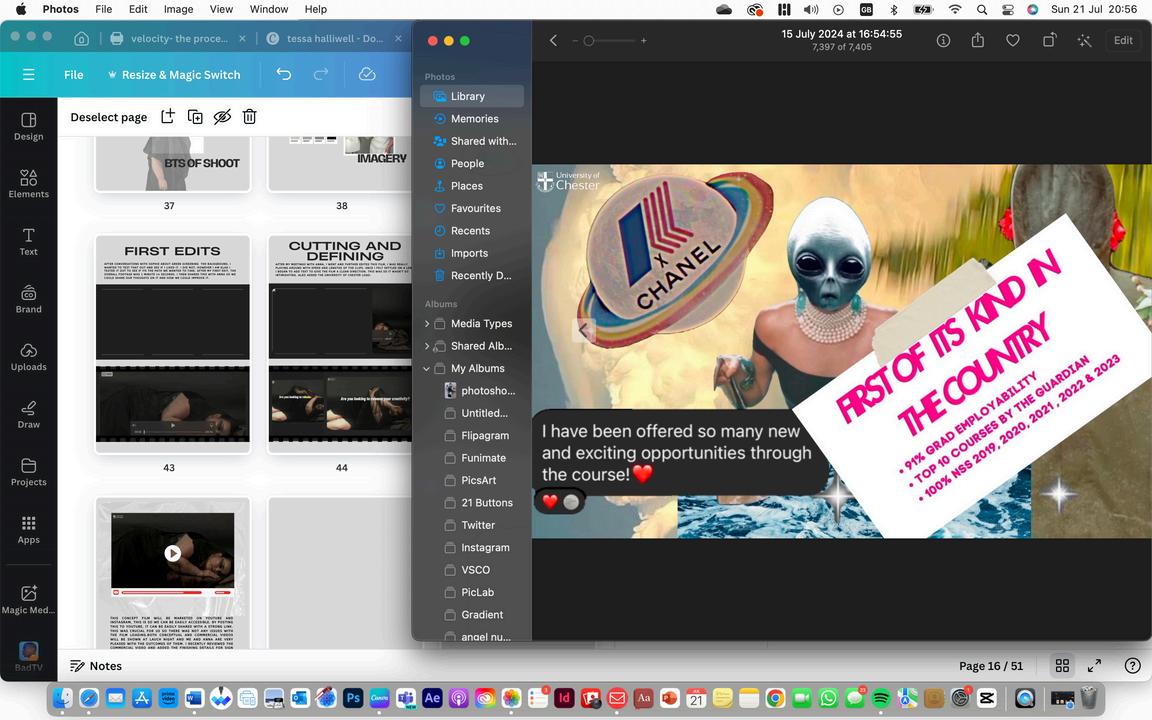Screen dimensions: 1152x720
Task: Open Photoshop from the Dock
Action: point(353,698)
